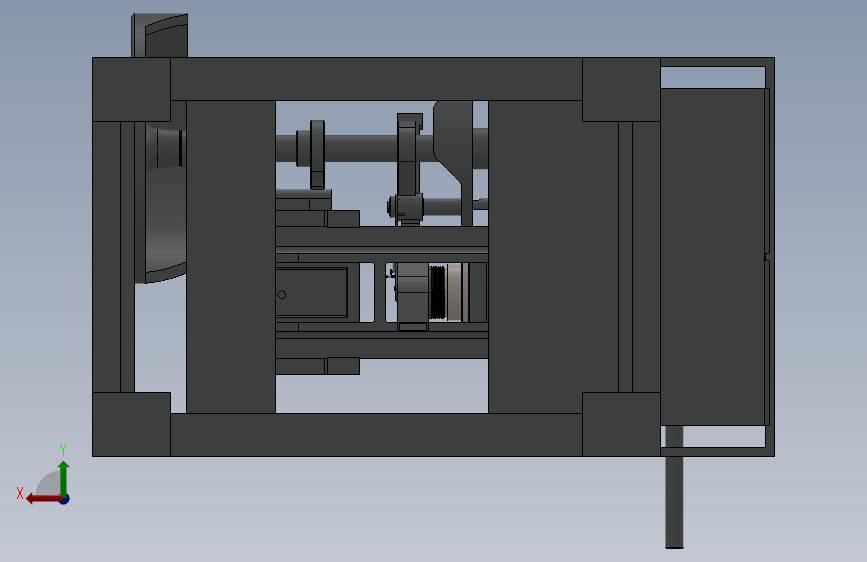Click the green Y axis arrow of triad
This screenshot has height=562, width=867.
pos(64,478)
